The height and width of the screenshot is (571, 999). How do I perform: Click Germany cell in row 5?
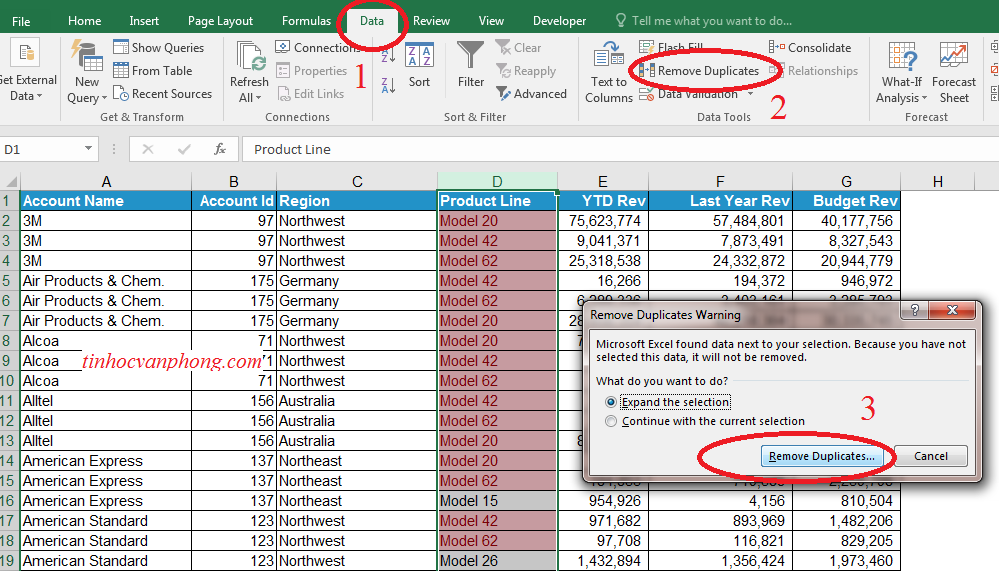pos(357,280)
